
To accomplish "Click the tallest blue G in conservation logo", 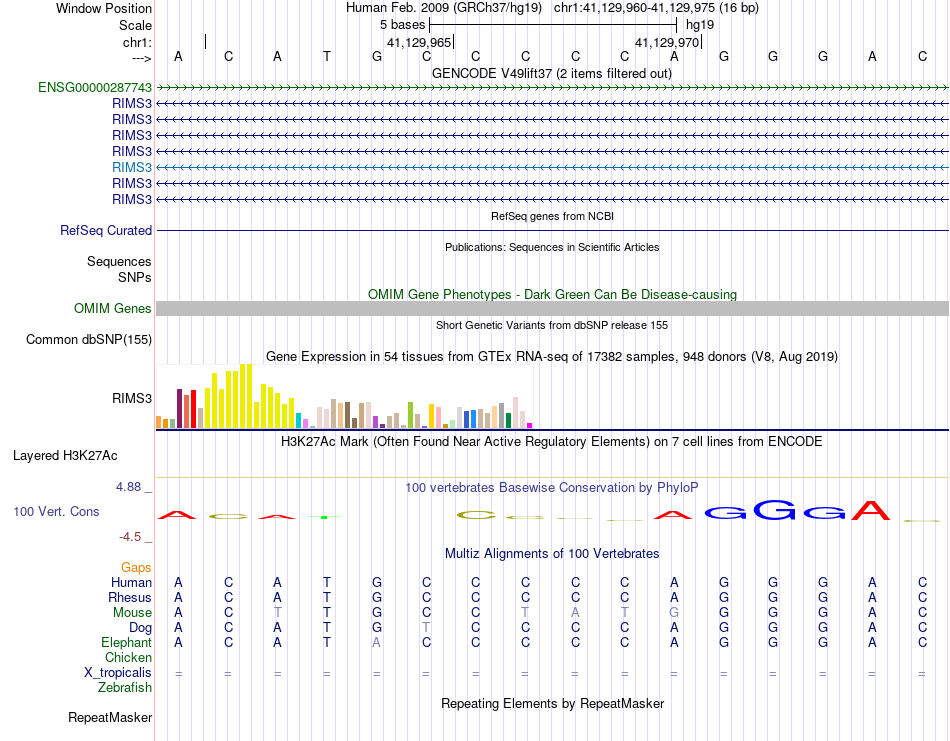I will pyautogui.click(x=774, y=510).
